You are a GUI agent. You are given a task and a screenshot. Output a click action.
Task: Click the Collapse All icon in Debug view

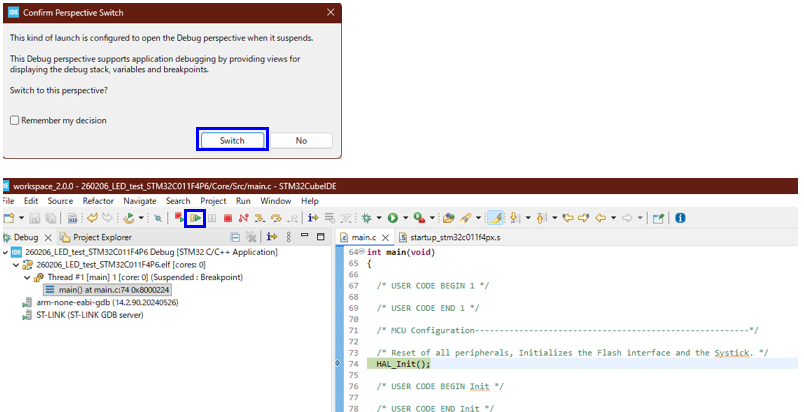[234, 237]
